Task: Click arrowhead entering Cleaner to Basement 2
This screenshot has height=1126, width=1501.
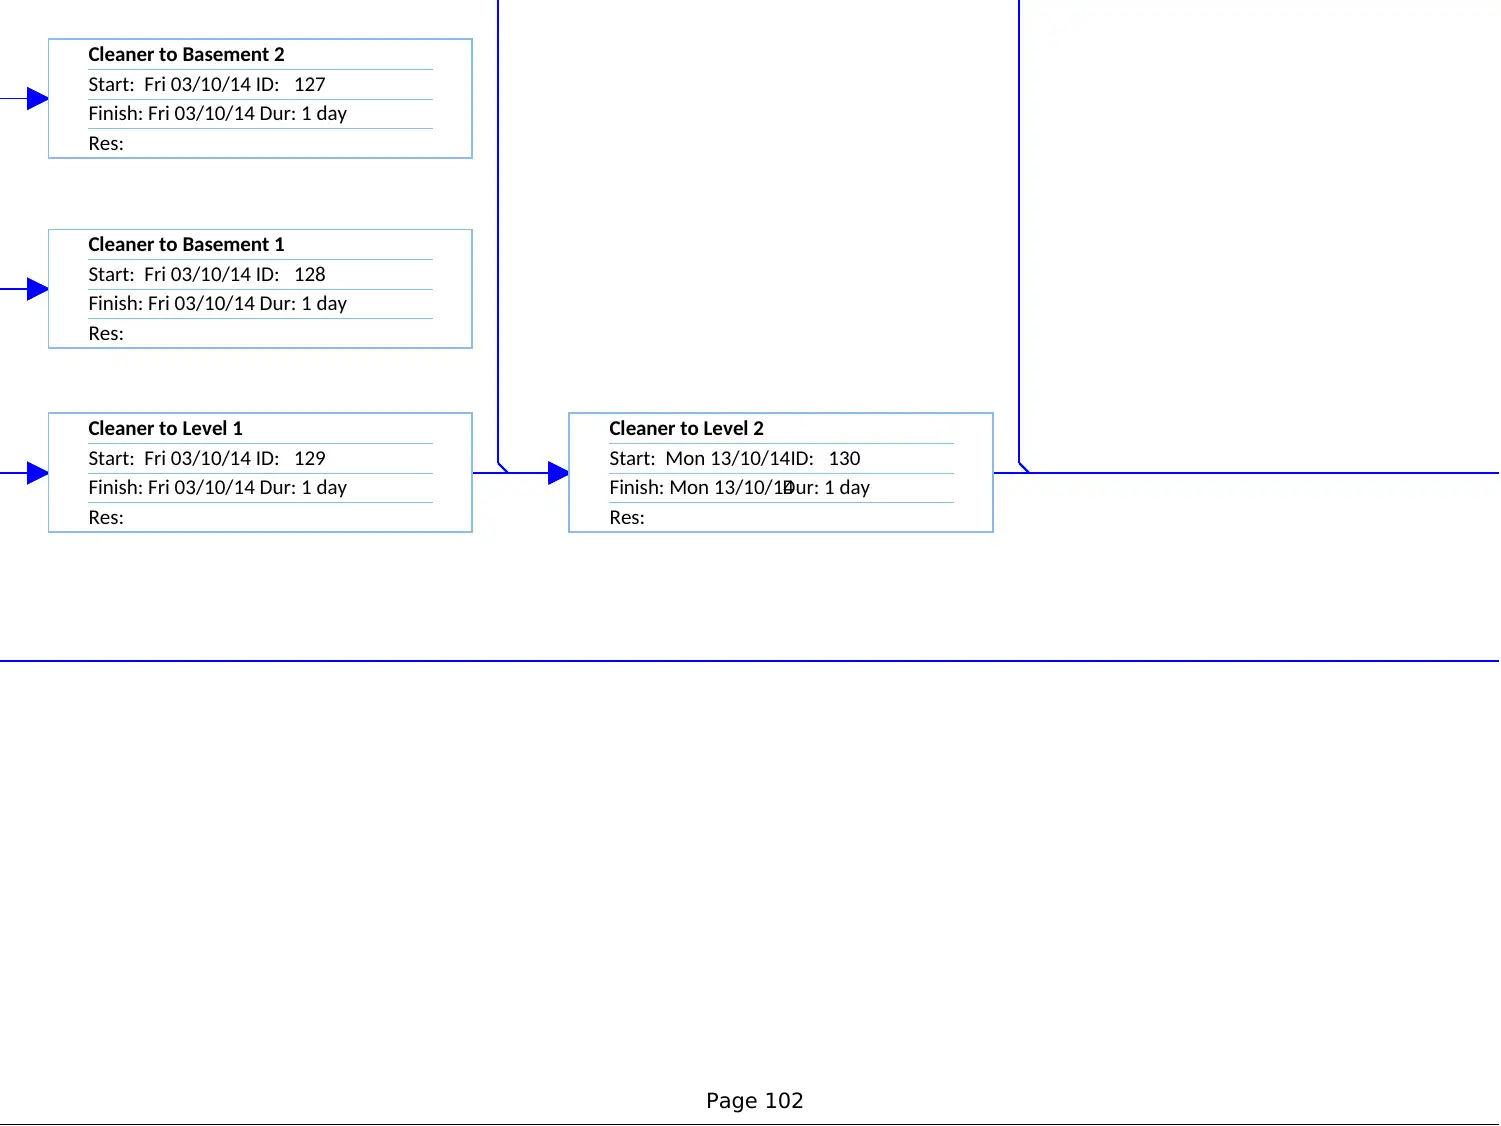Action: [38, 98]
